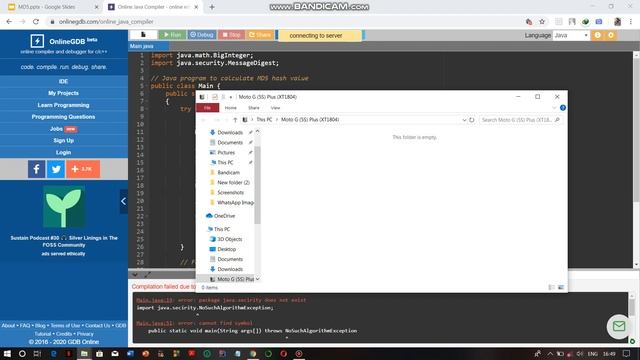Collapse the output panel with the chevron icon
This screenshot has width=640, height=360.
pos(135,274)
